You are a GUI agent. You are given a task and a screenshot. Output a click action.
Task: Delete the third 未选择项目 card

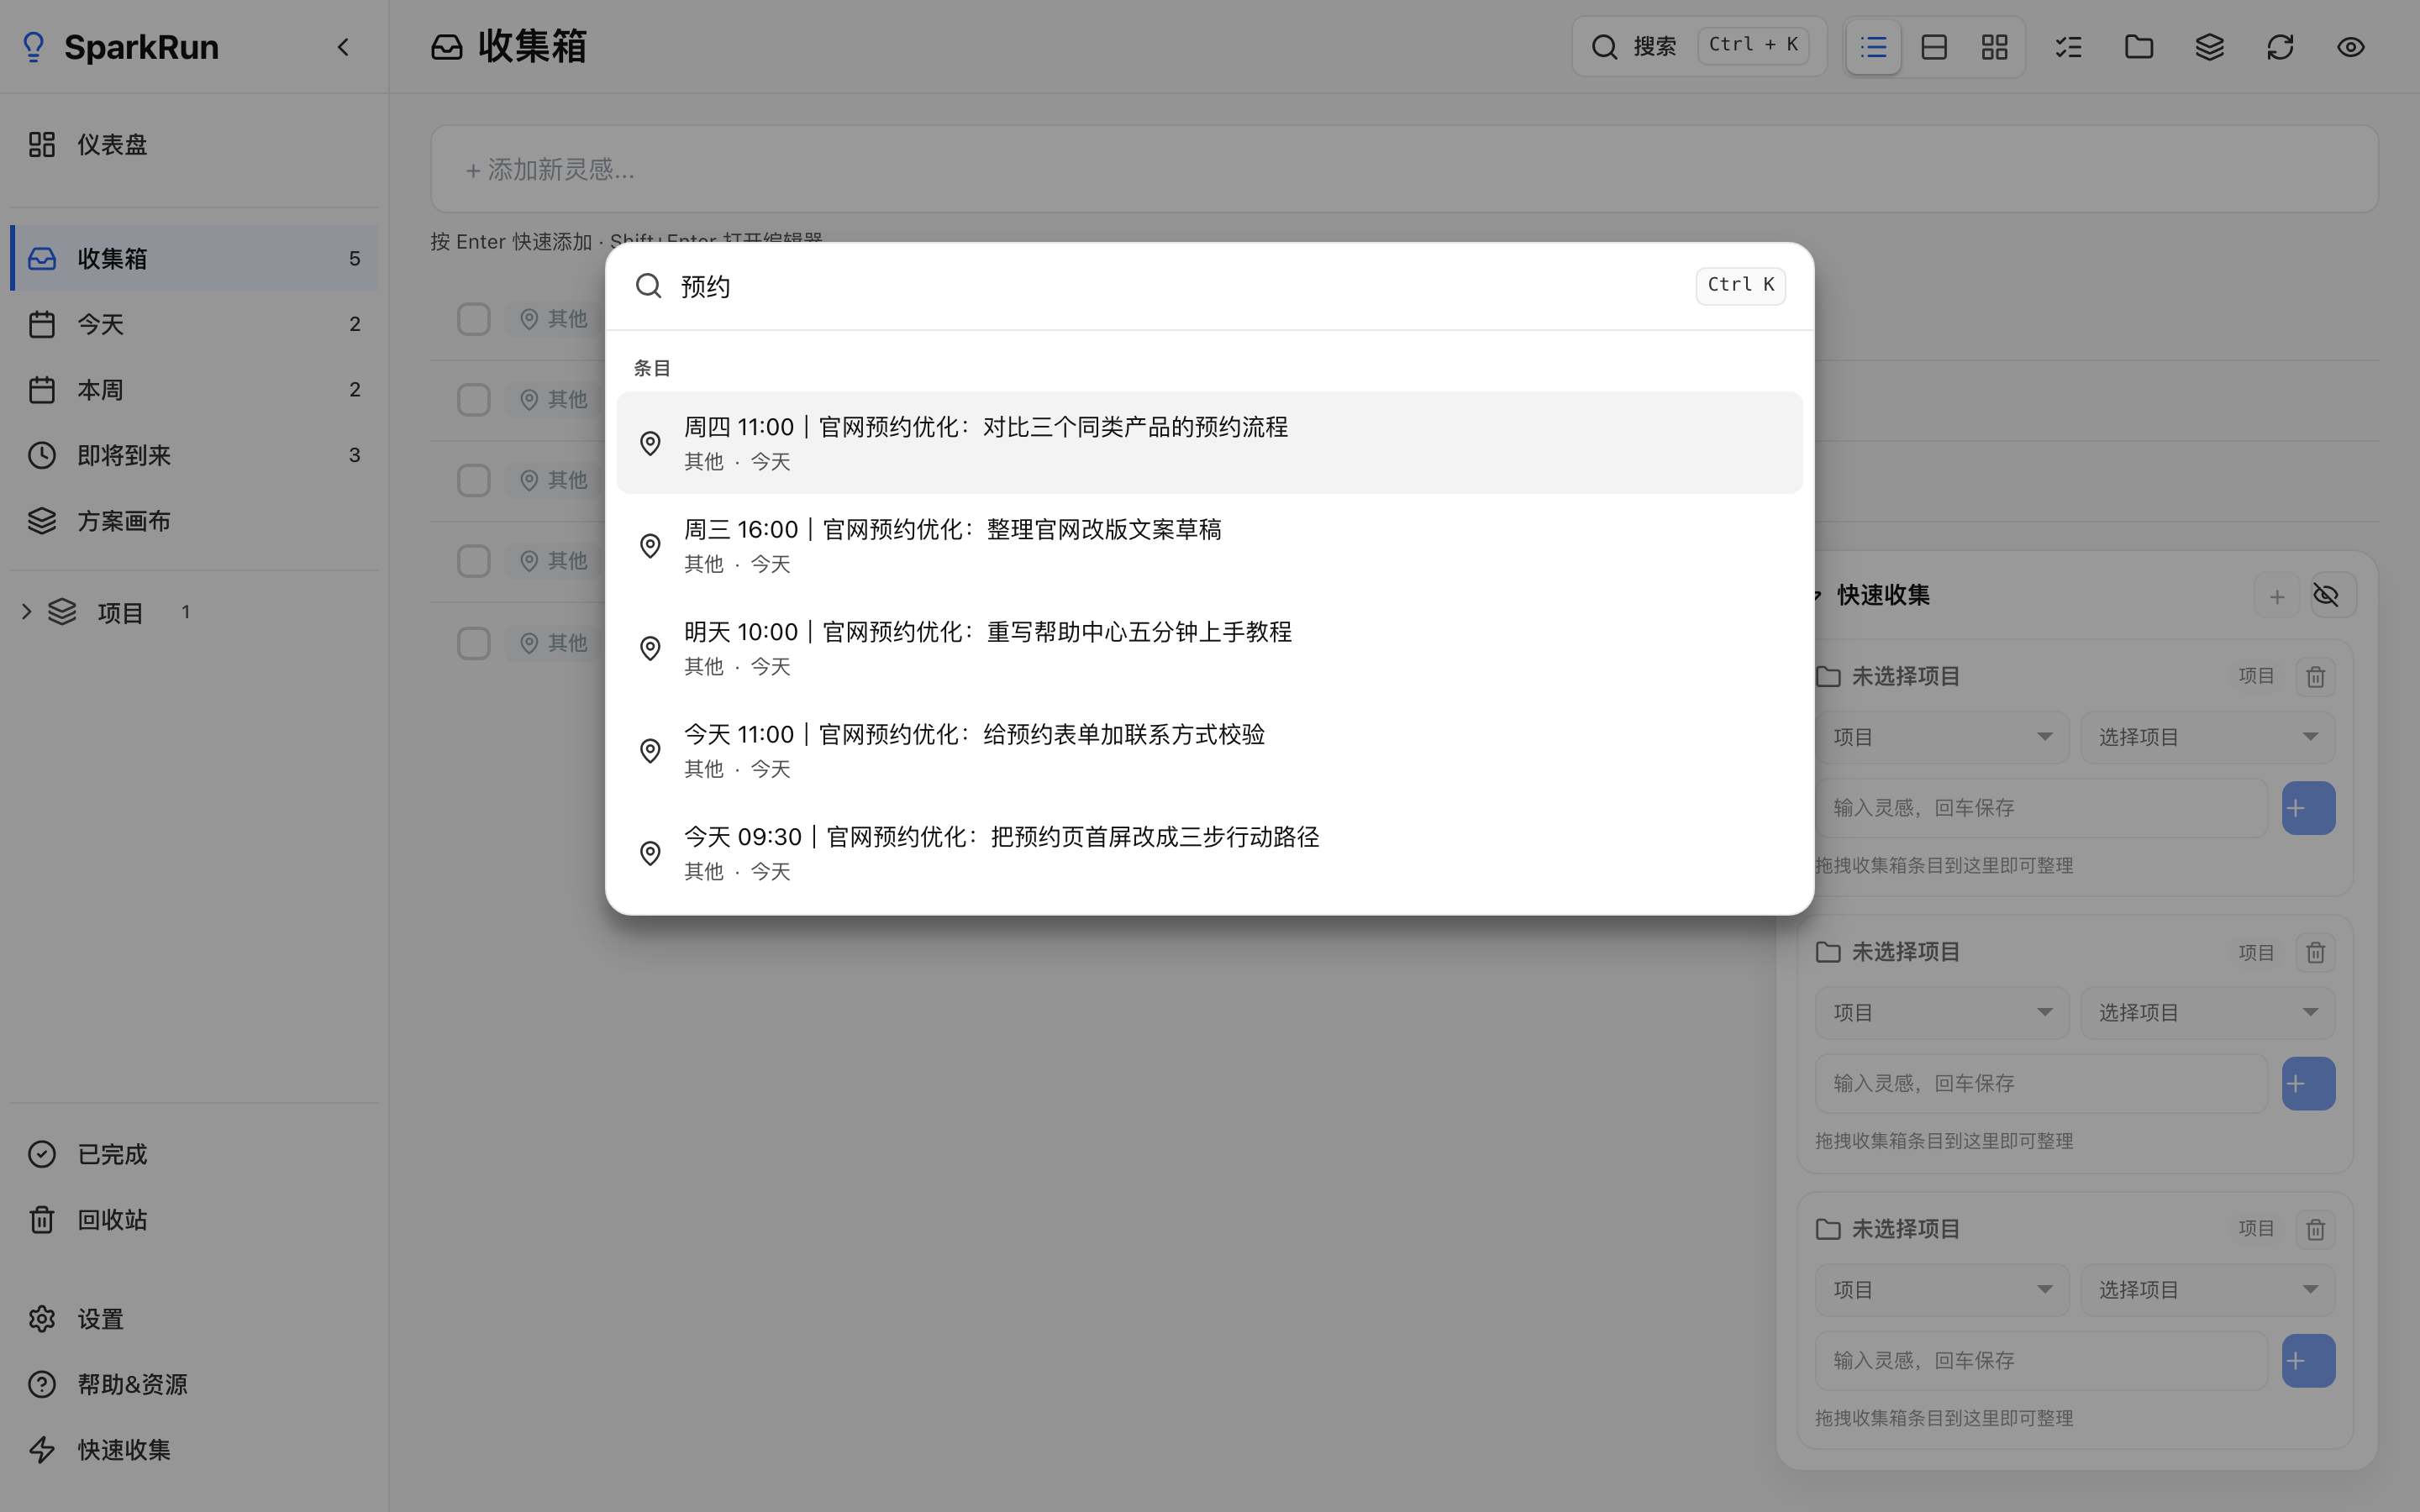click(2315, 1229)
